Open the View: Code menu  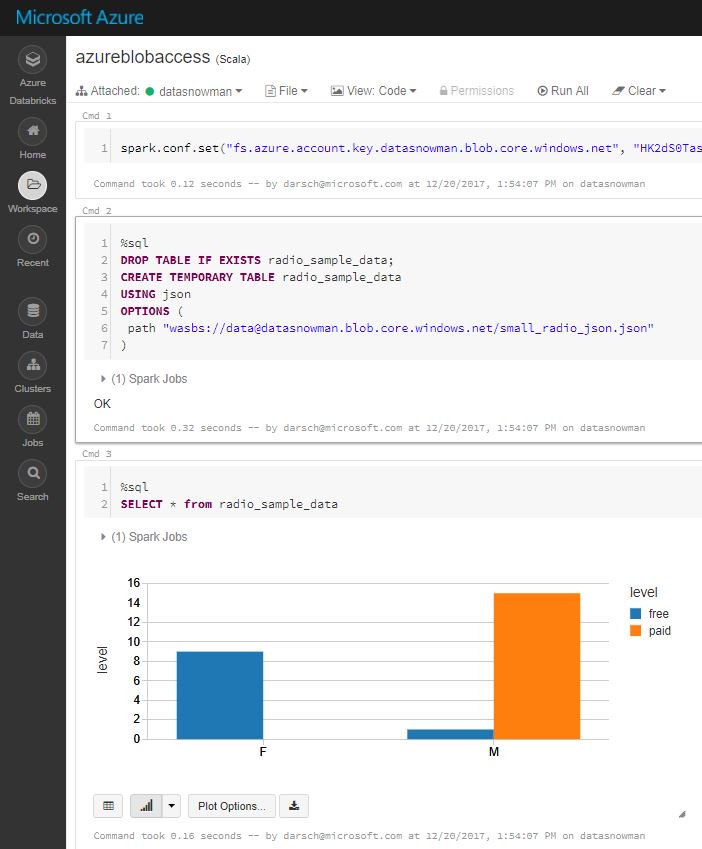(373, 91)
